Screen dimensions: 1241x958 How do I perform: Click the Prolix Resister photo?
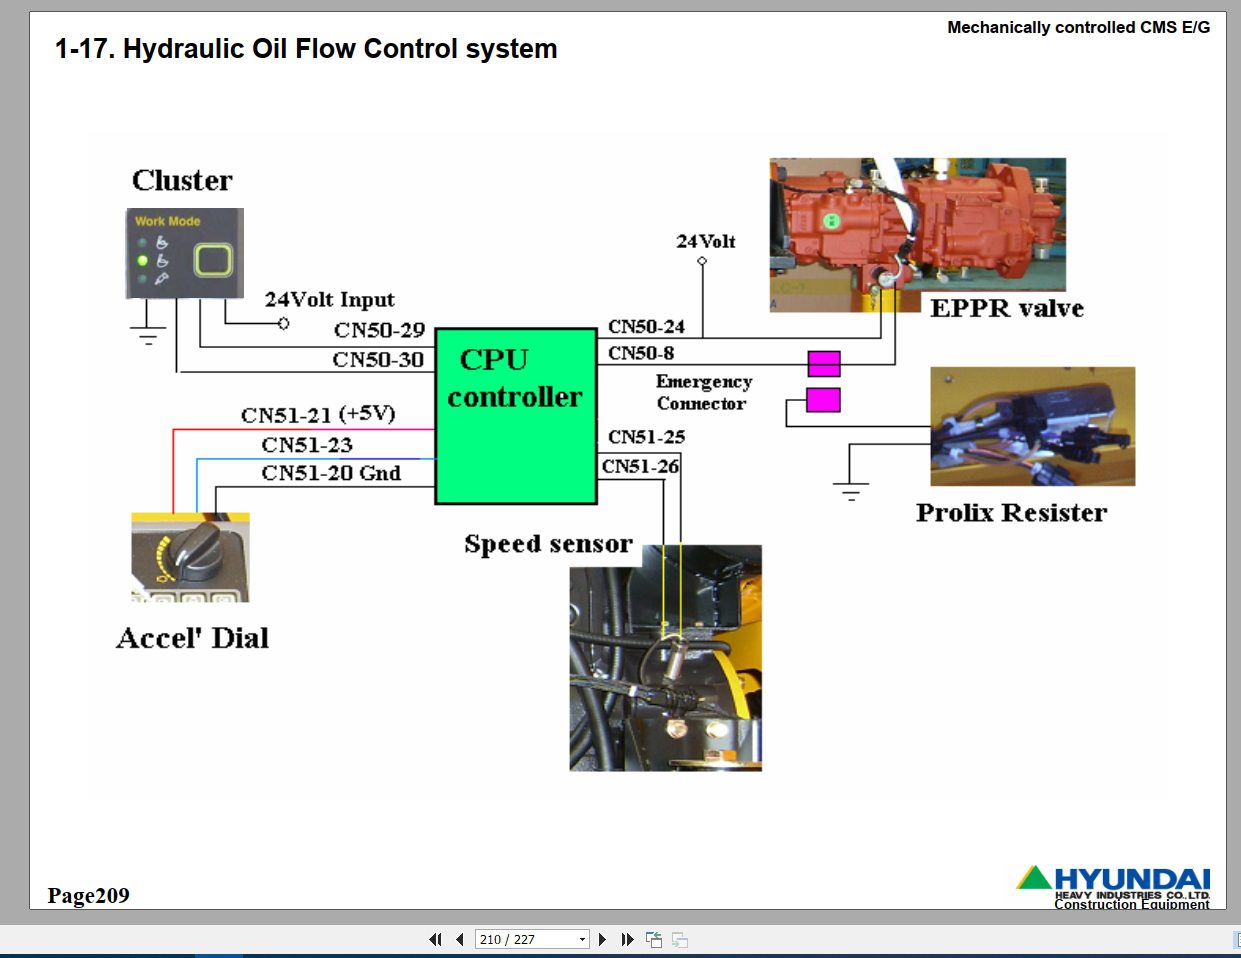1032,426
